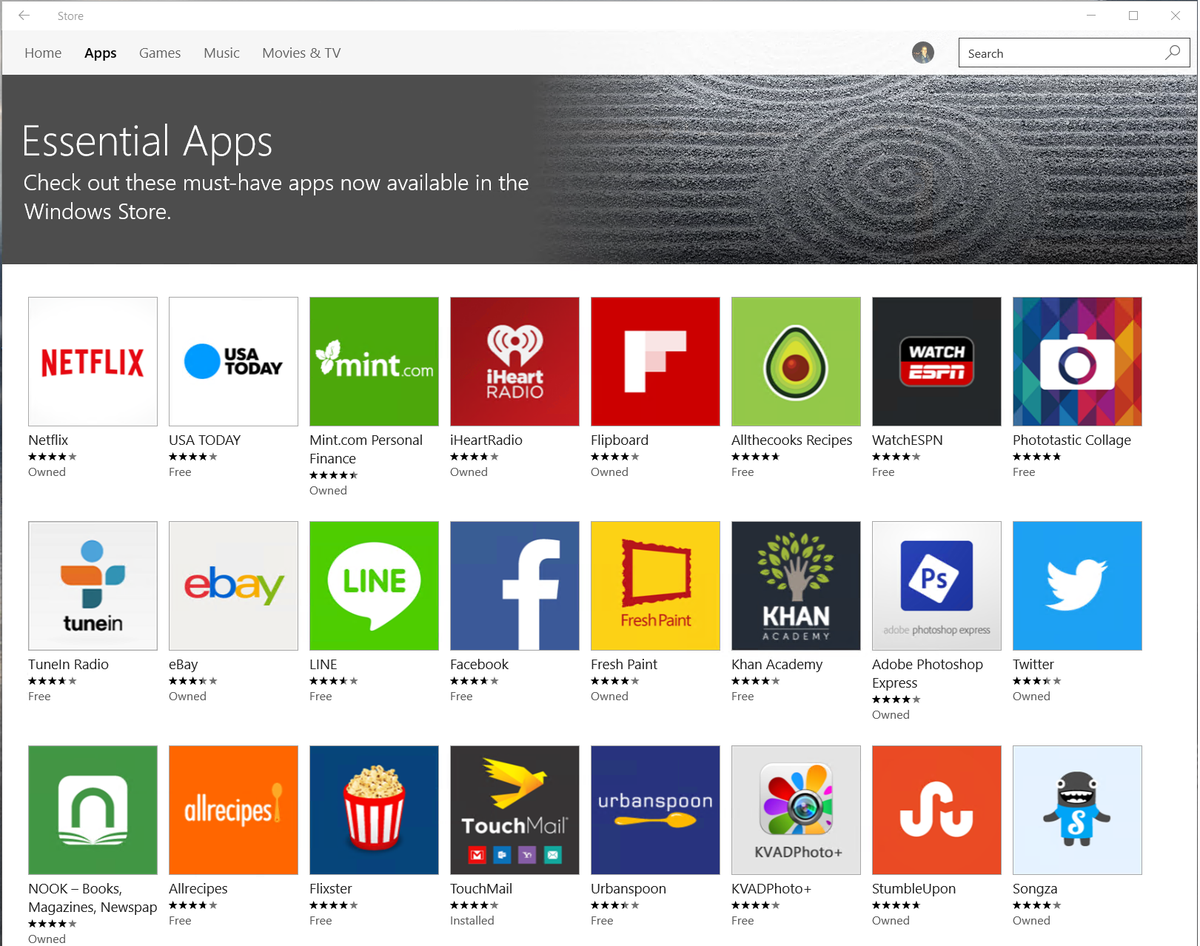
Task: Click the USA TODAY title text
Action: point(205,440)
